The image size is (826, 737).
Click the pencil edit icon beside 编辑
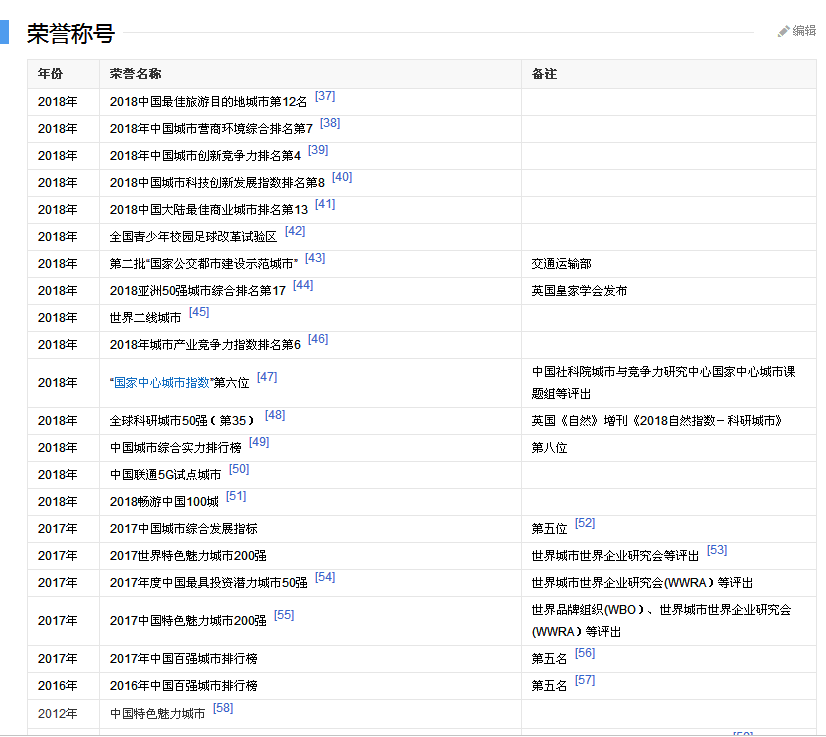coord(783,32)
